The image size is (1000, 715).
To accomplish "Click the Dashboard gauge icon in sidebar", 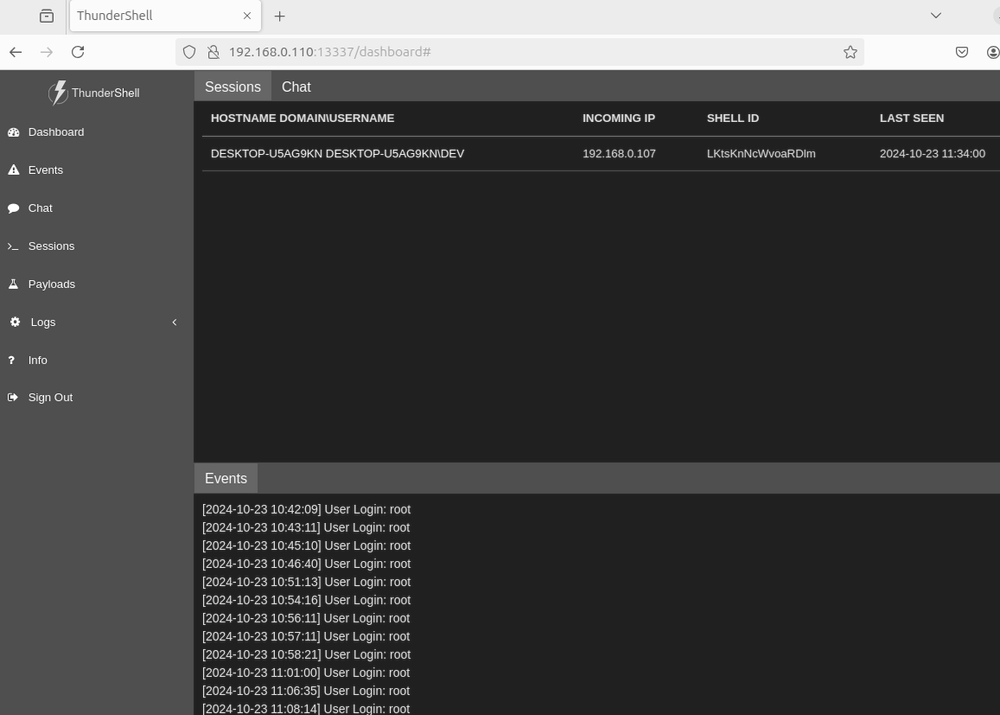I will [13, 132].
